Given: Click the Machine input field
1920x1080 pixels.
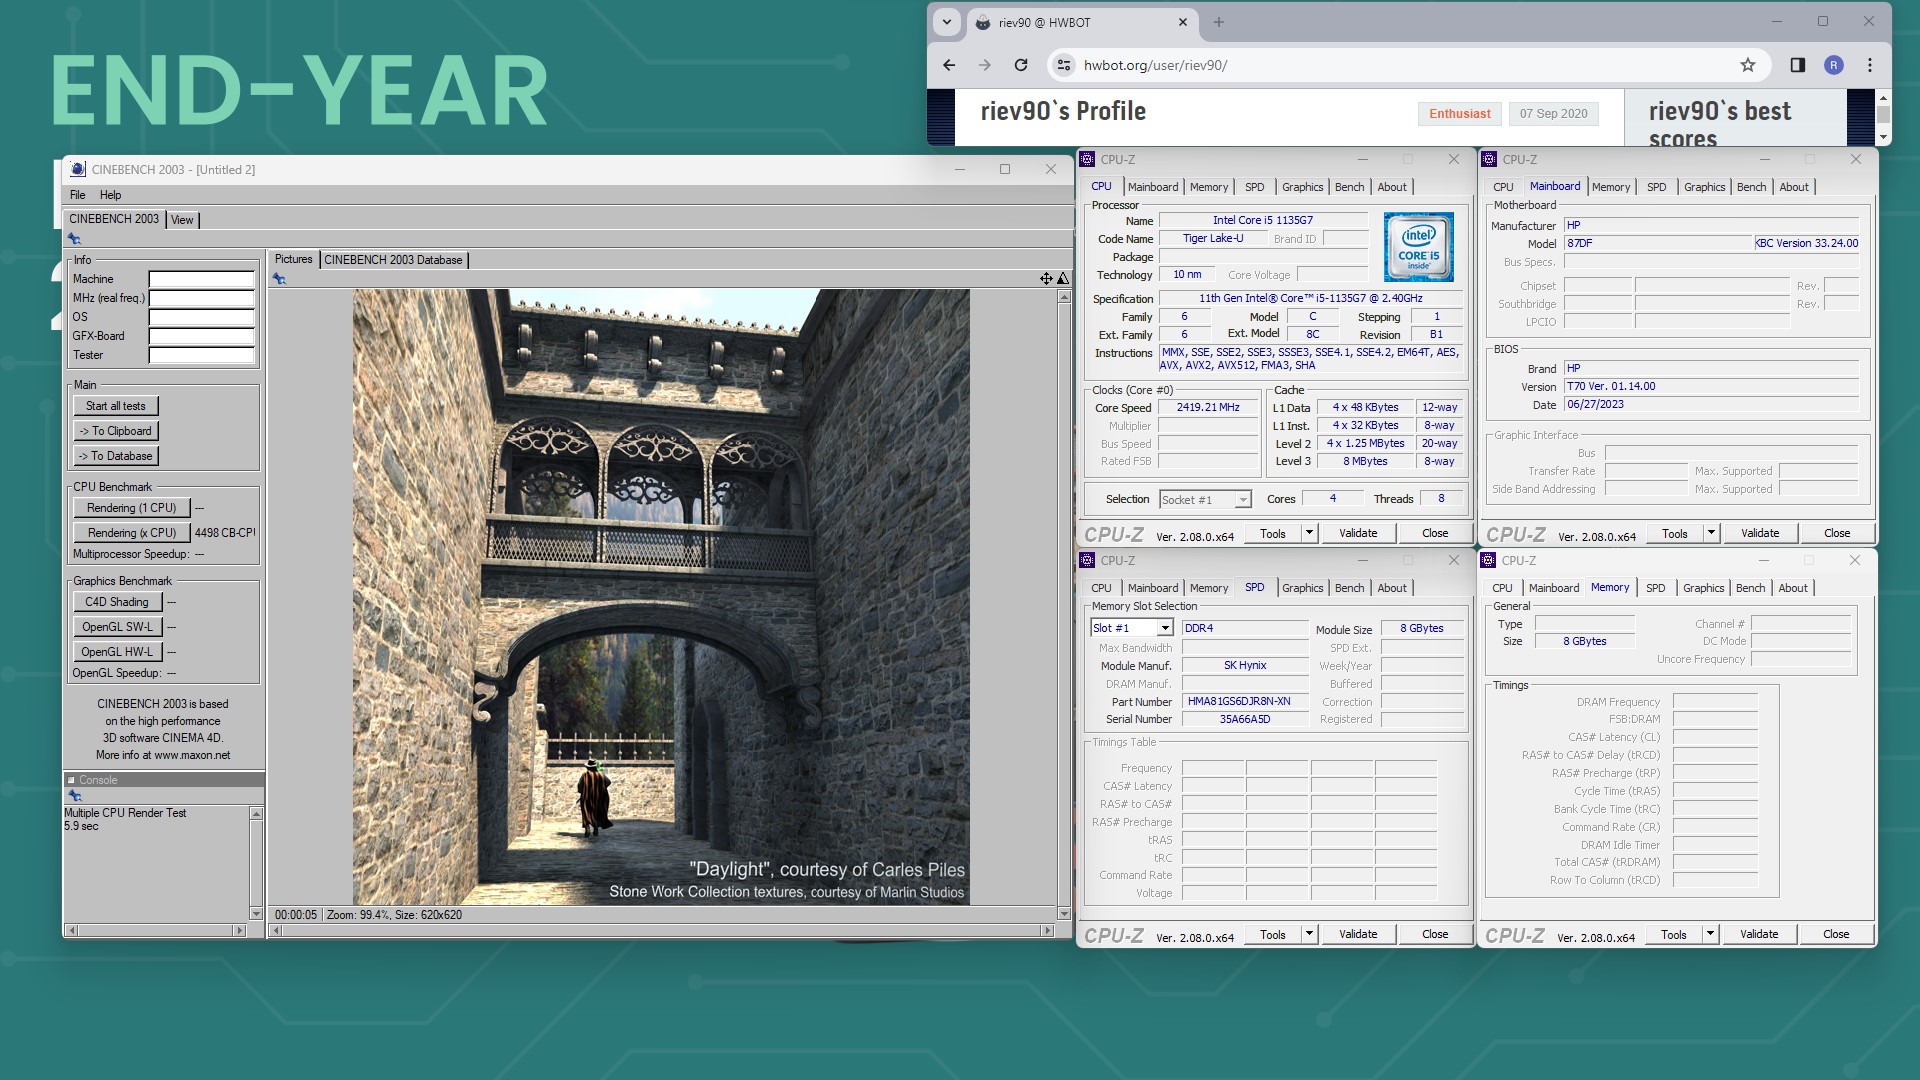Looking at the screenshot, I should (x=201, y=279).
